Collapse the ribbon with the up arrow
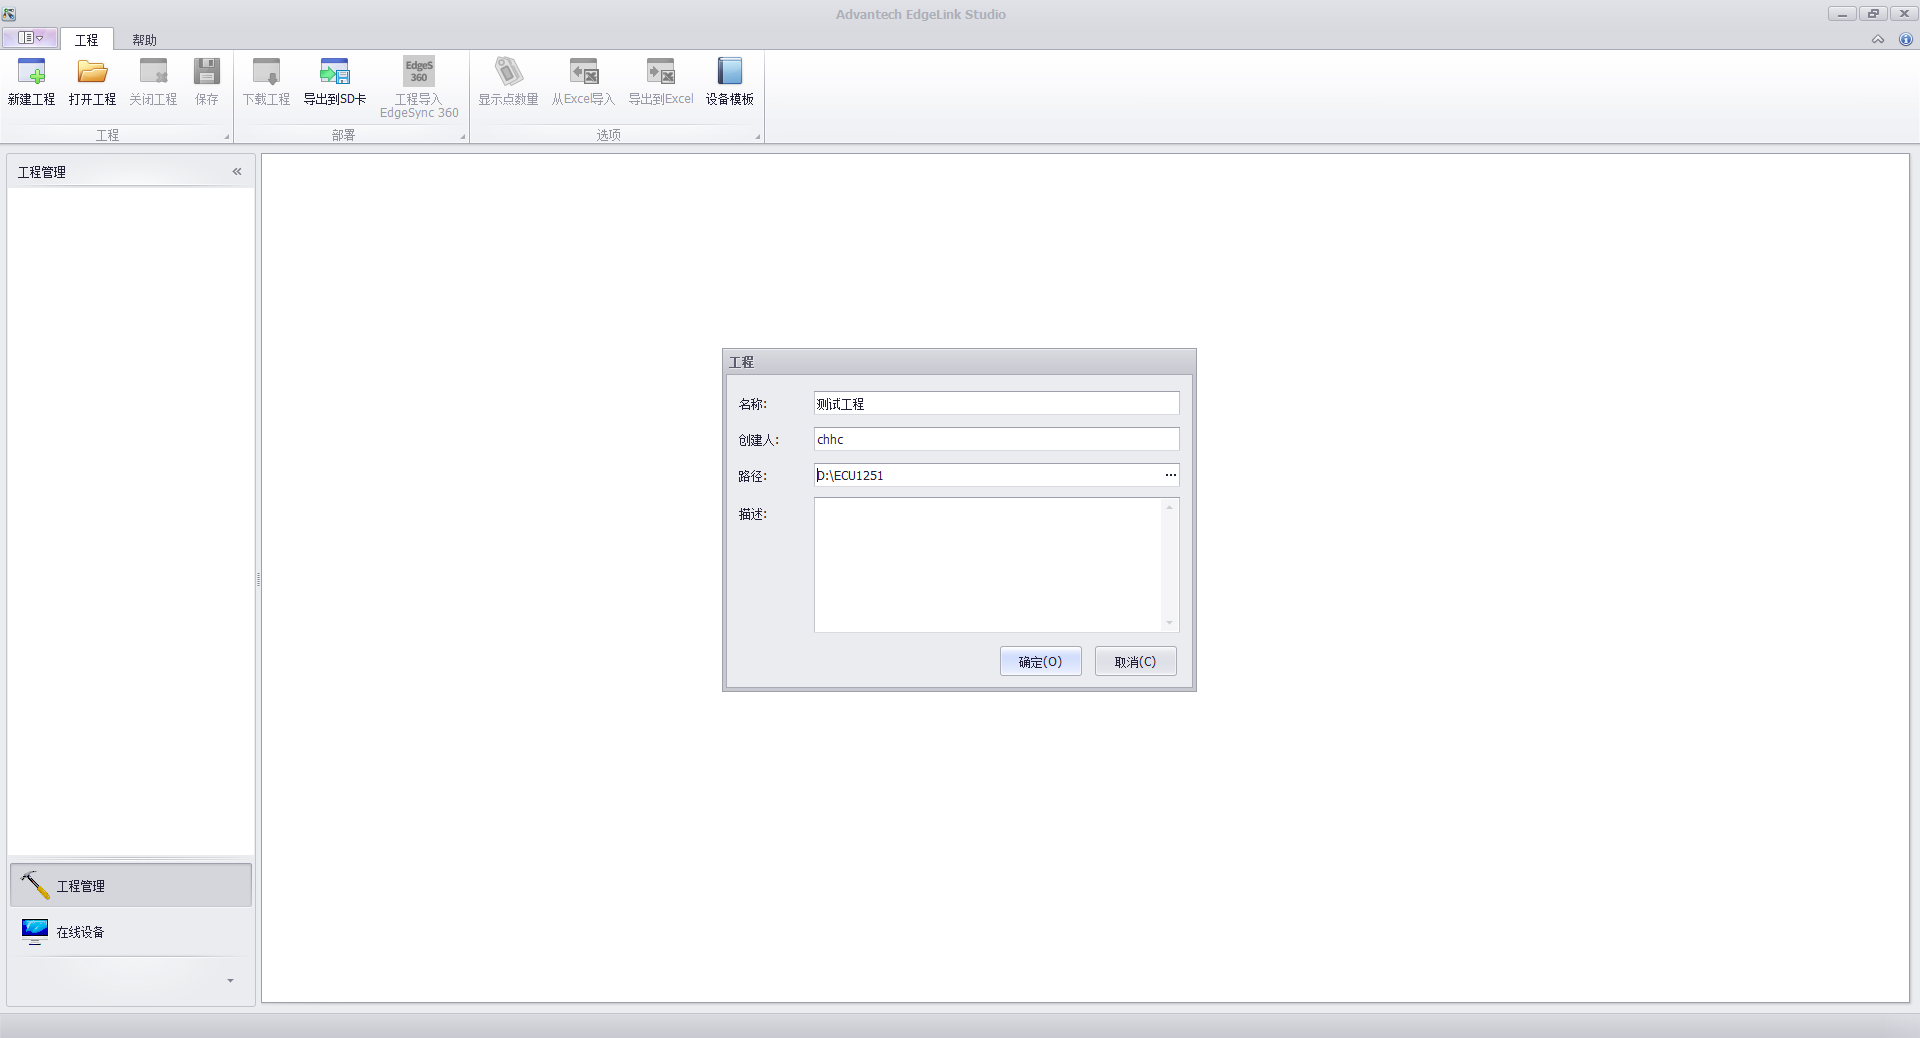This screenshot has width=1920, height=1038. 1878,40
